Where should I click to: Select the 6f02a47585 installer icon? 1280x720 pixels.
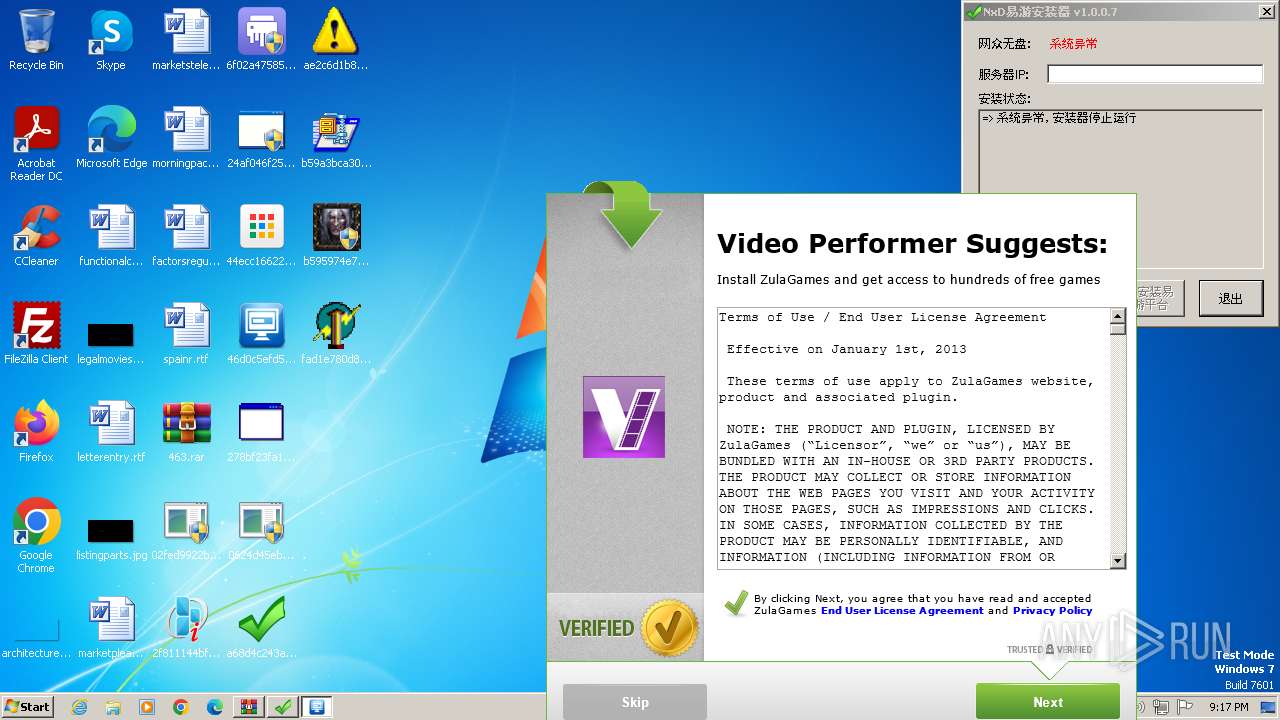[261, 40]
